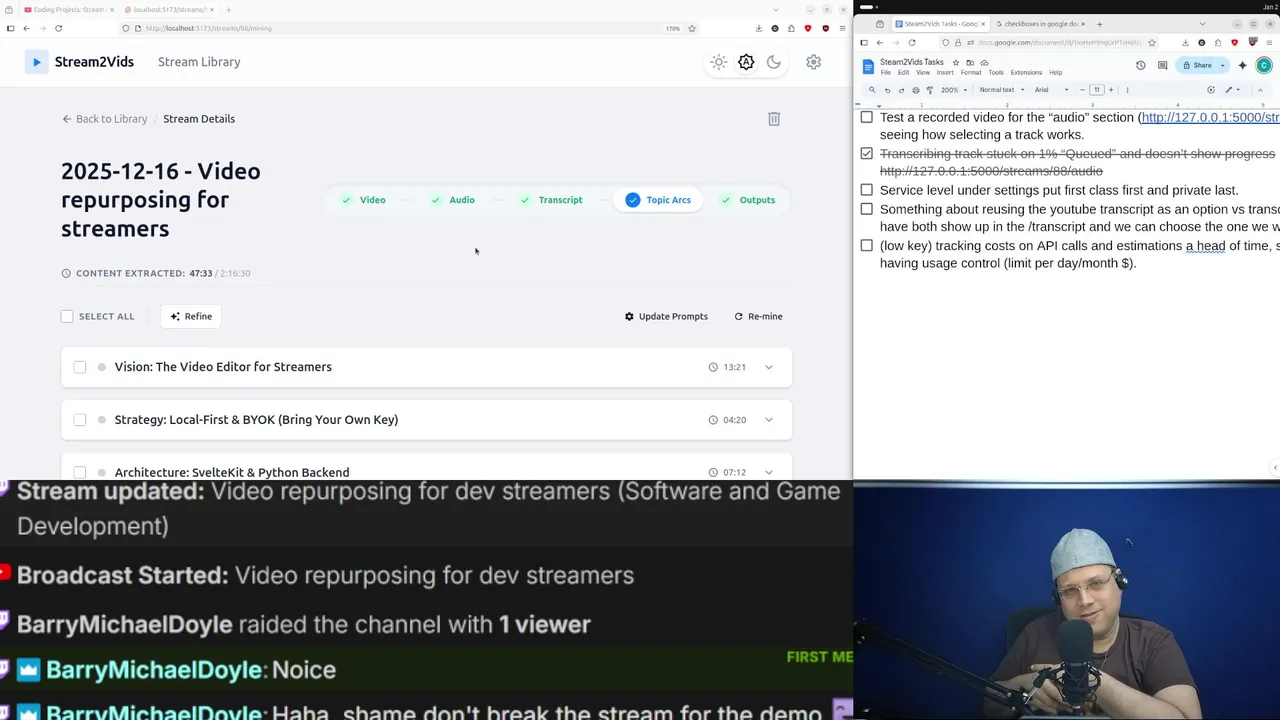Open the Arial font dropdown
This screenshot has height=720, width=1280.
coord(1051,90)
